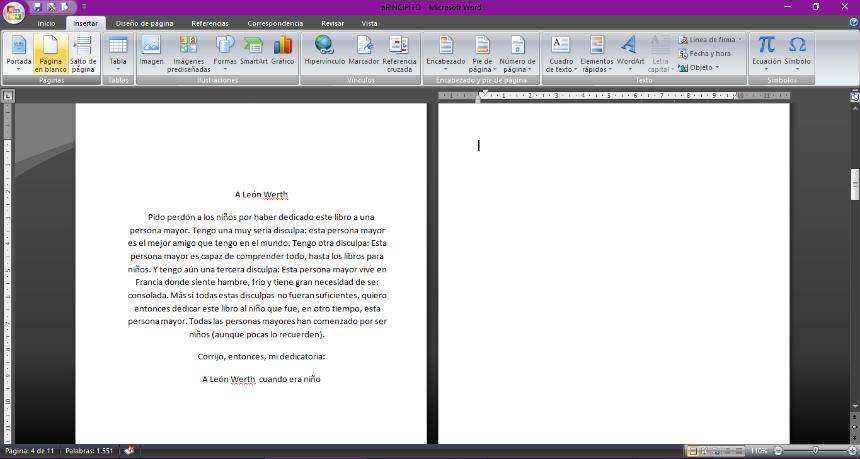Open the SmartArt graphic tool
The image size is (860, 459).
pos(254,51)
